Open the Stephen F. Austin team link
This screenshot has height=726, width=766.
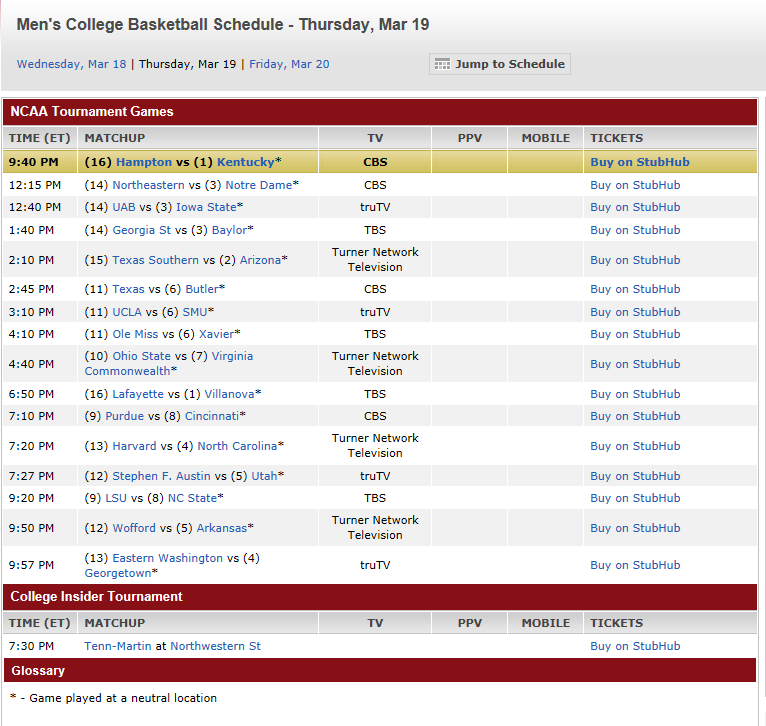point(161,476)
